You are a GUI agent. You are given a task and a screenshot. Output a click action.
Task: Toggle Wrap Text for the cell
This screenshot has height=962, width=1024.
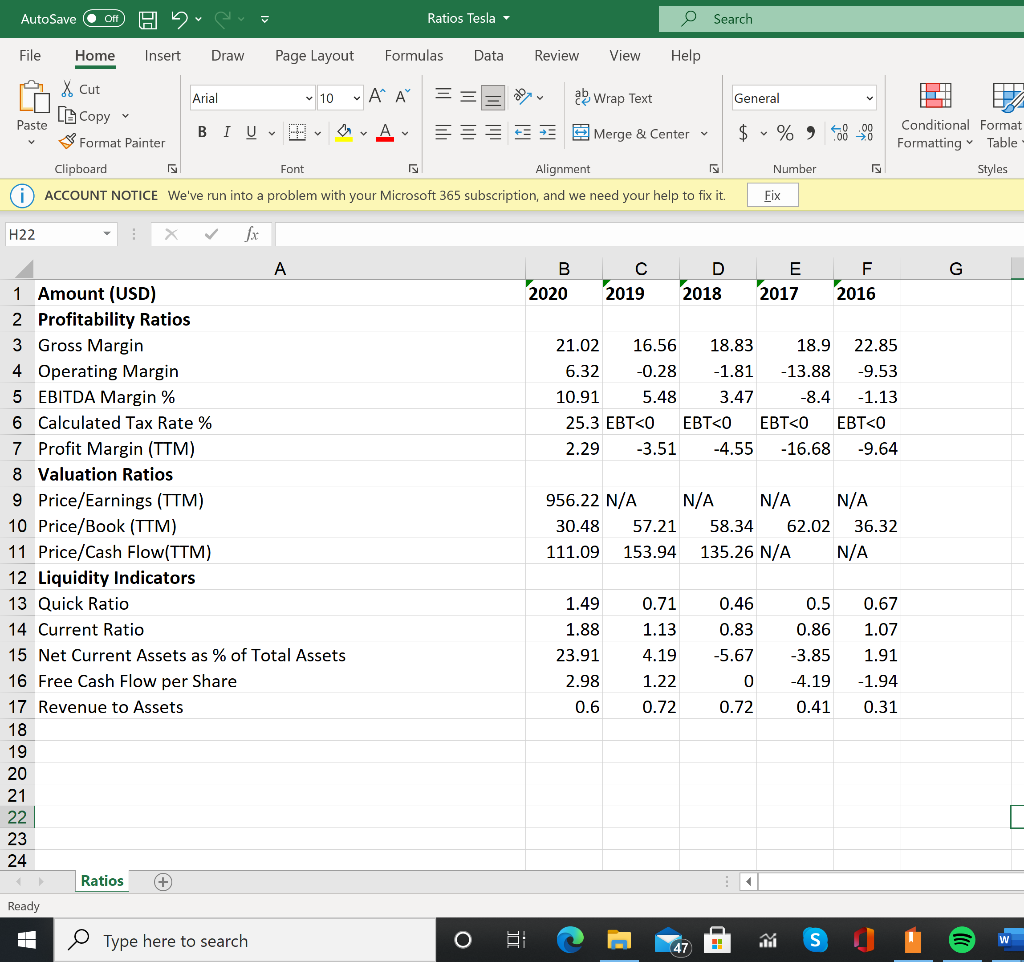(x=613, y=98)
